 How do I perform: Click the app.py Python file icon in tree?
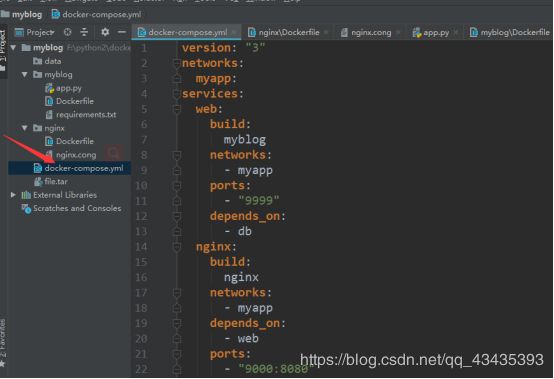pos(49,88)
